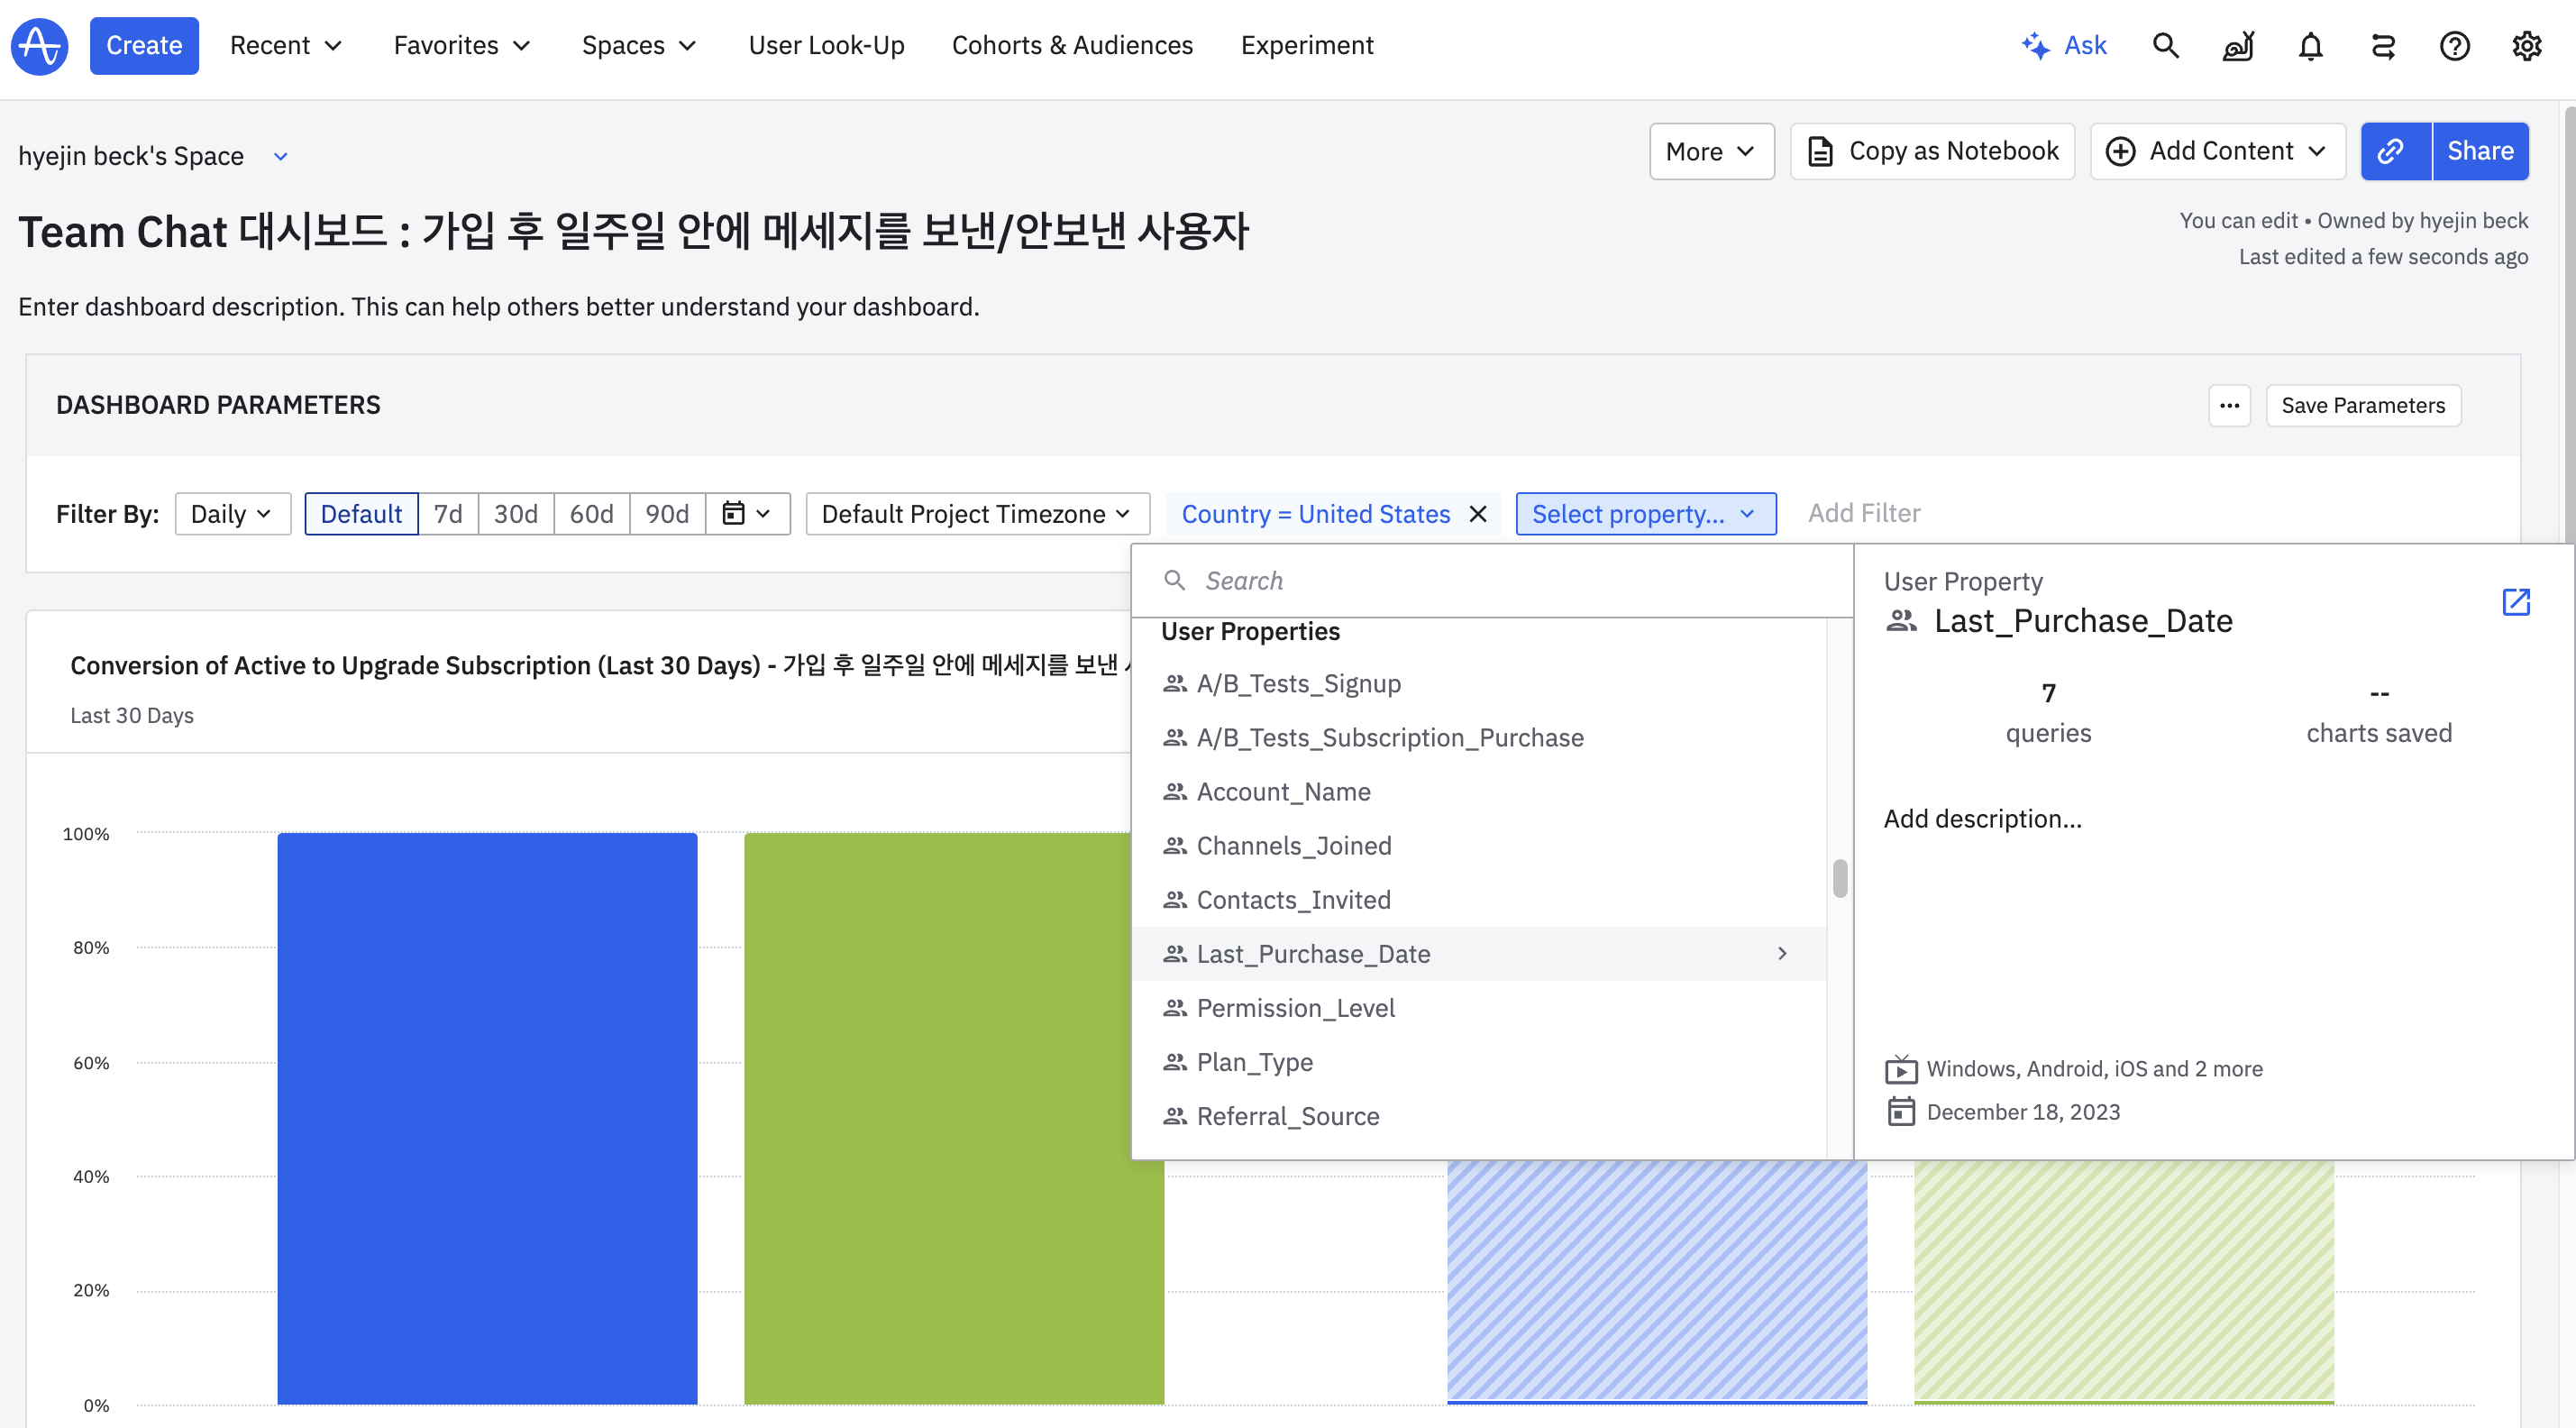Open Last_Purchase_Date external link icon
This screenshot has height=1428, width=2576.
point(2516,602)
